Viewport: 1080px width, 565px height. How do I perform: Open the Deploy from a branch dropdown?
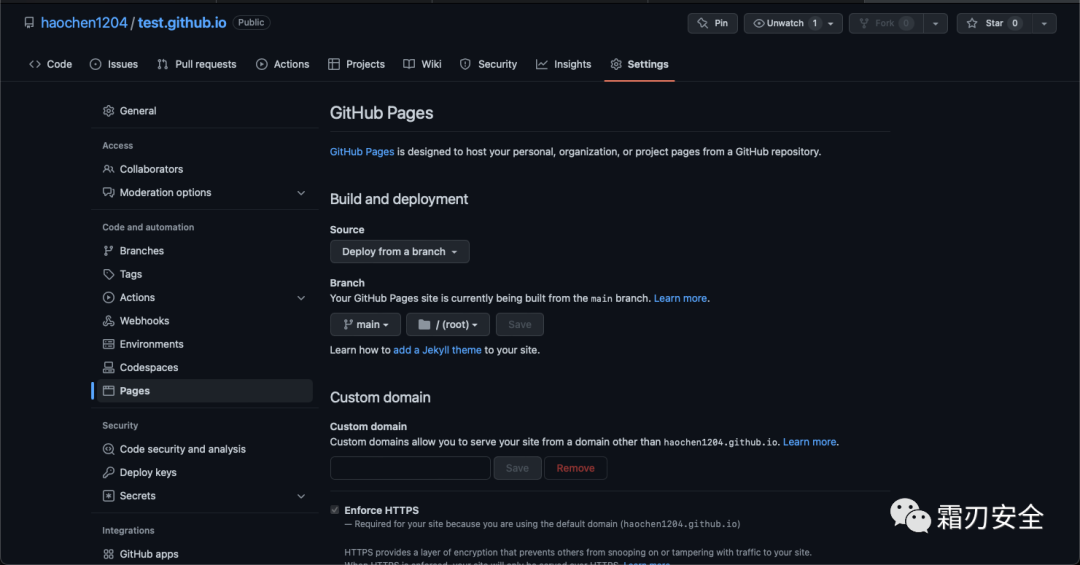point(399,251)
